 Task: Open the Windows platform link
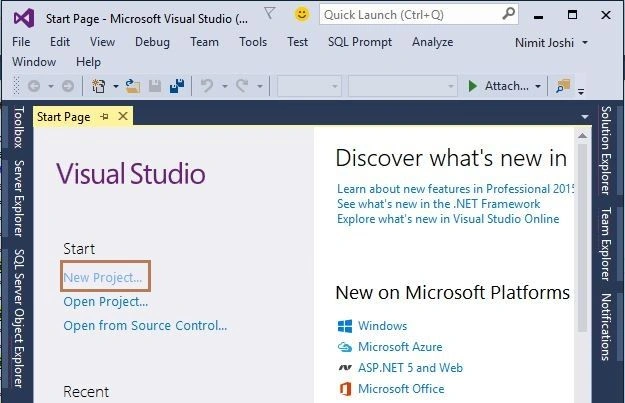tap(383, 326)
